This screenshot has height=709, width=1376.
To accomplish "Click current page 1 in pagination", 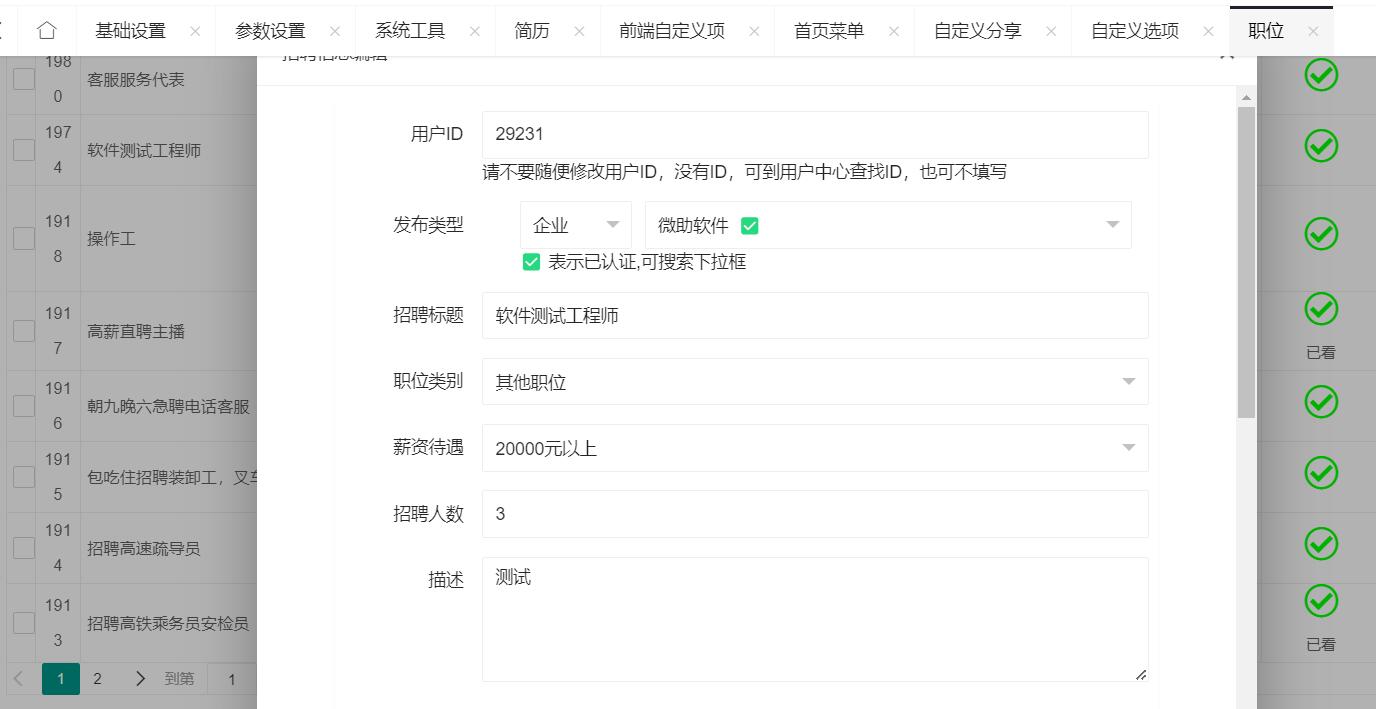I will coord(61,679).
